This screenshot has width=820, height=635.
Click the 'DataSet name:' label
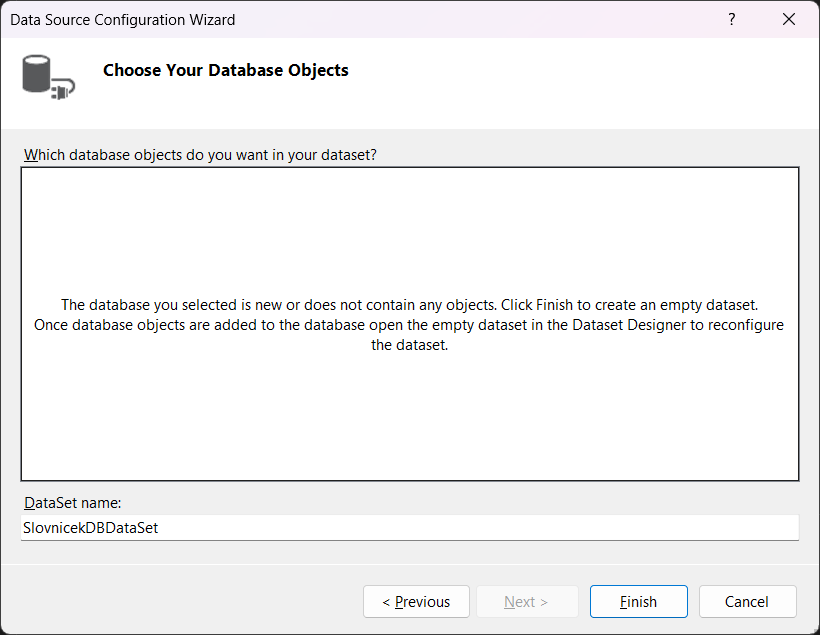(x=72, y=502)
